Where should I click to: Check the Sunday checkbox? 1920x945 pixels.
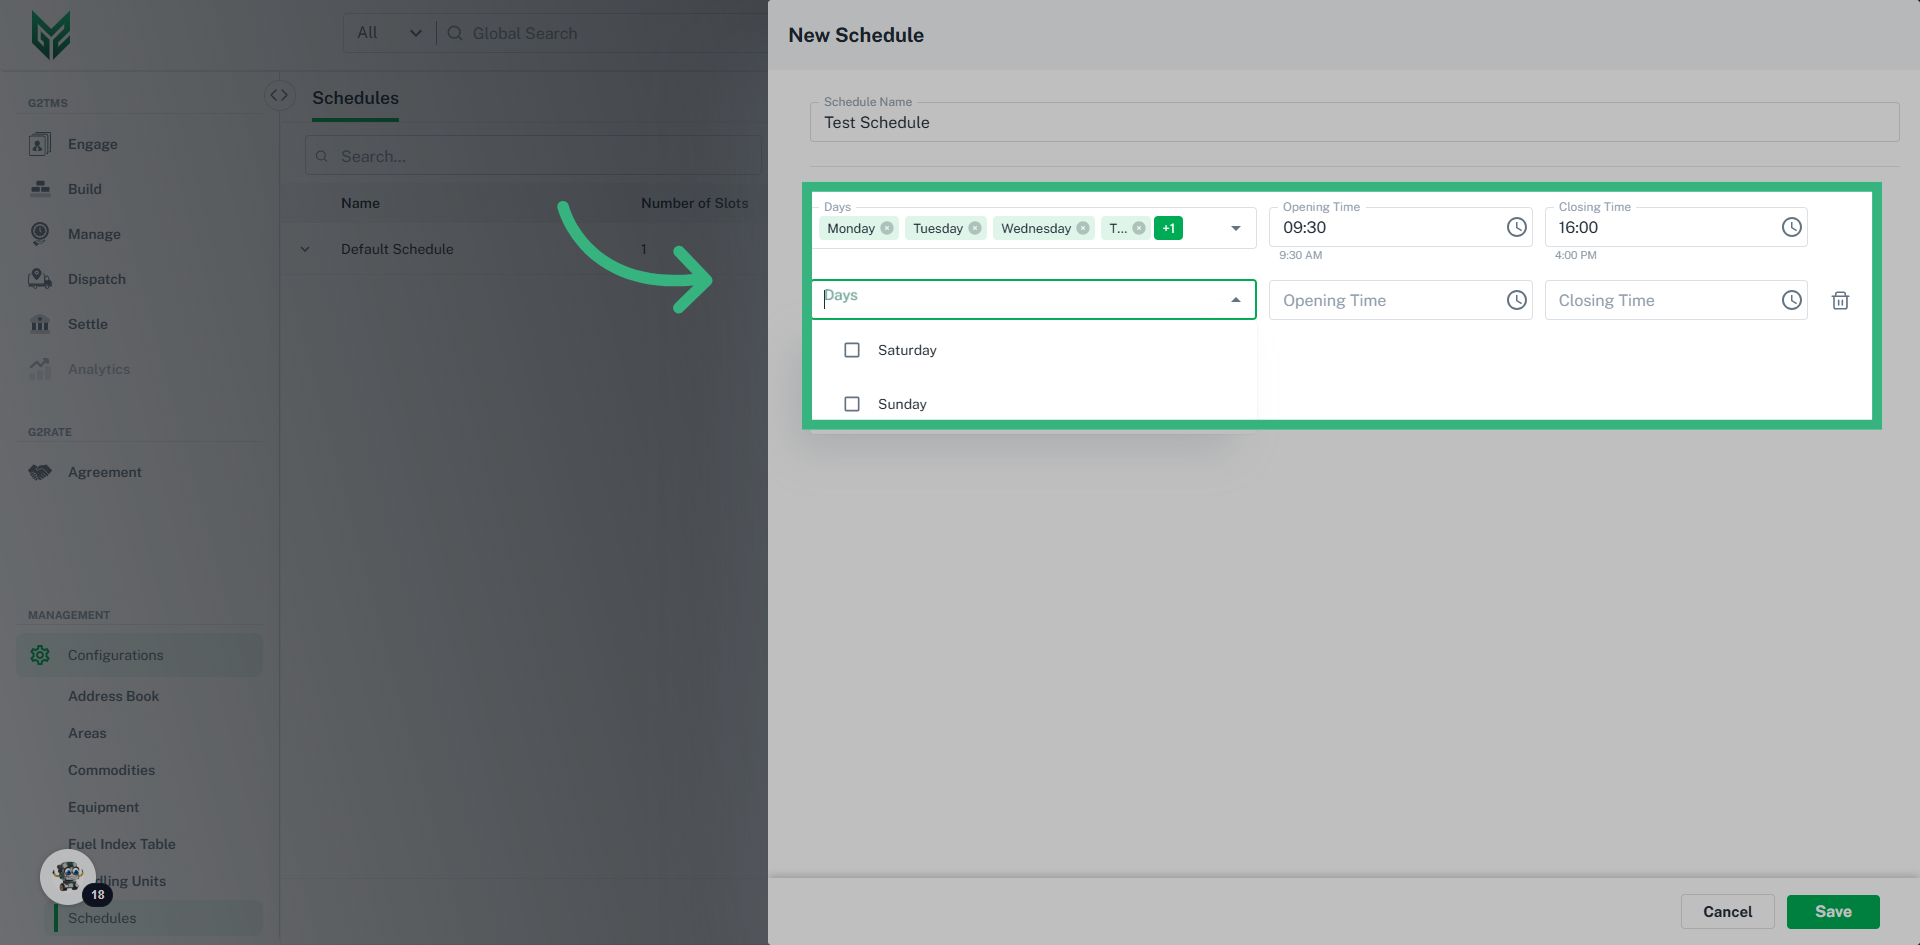click(x=852, y=404)
